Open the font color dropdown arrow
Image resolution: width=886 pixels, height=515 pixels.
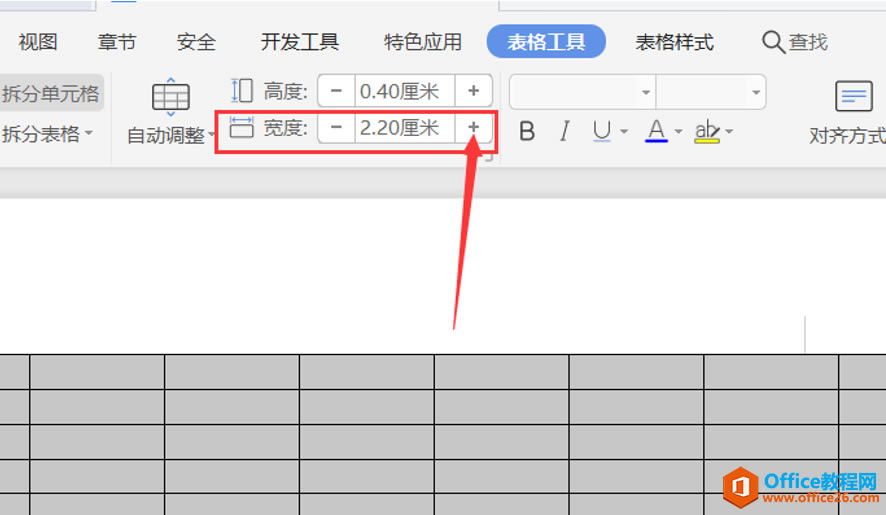679,132
